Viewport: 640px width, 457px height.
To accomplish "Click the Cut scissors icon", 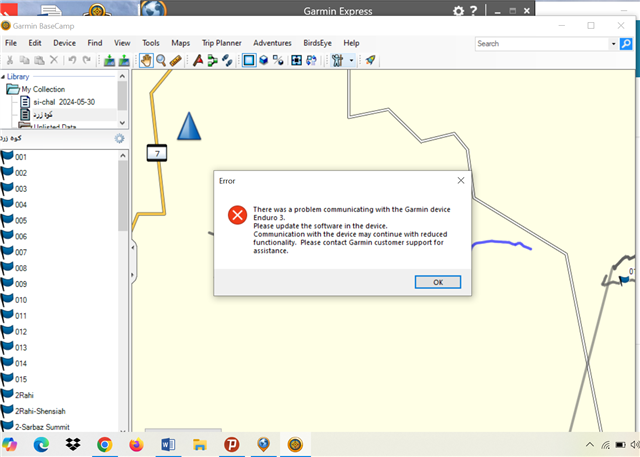I will pyautogui.click(x=11, y=61).
